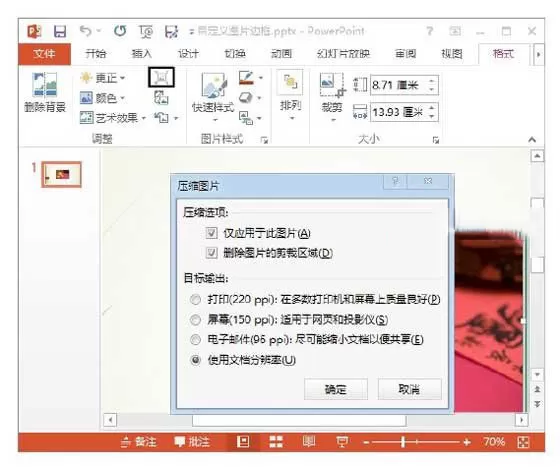Click Fit slide to window icon
Viewport: 560px width, 467px height.
pyautogui.click(x=523, y=442)
